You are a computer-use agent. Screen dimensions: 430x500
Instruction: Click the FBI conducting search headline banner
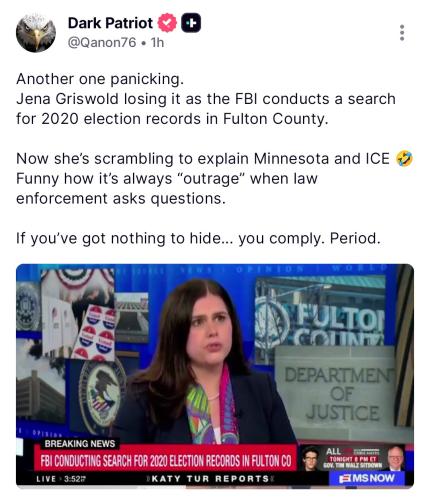pos(166,461)
